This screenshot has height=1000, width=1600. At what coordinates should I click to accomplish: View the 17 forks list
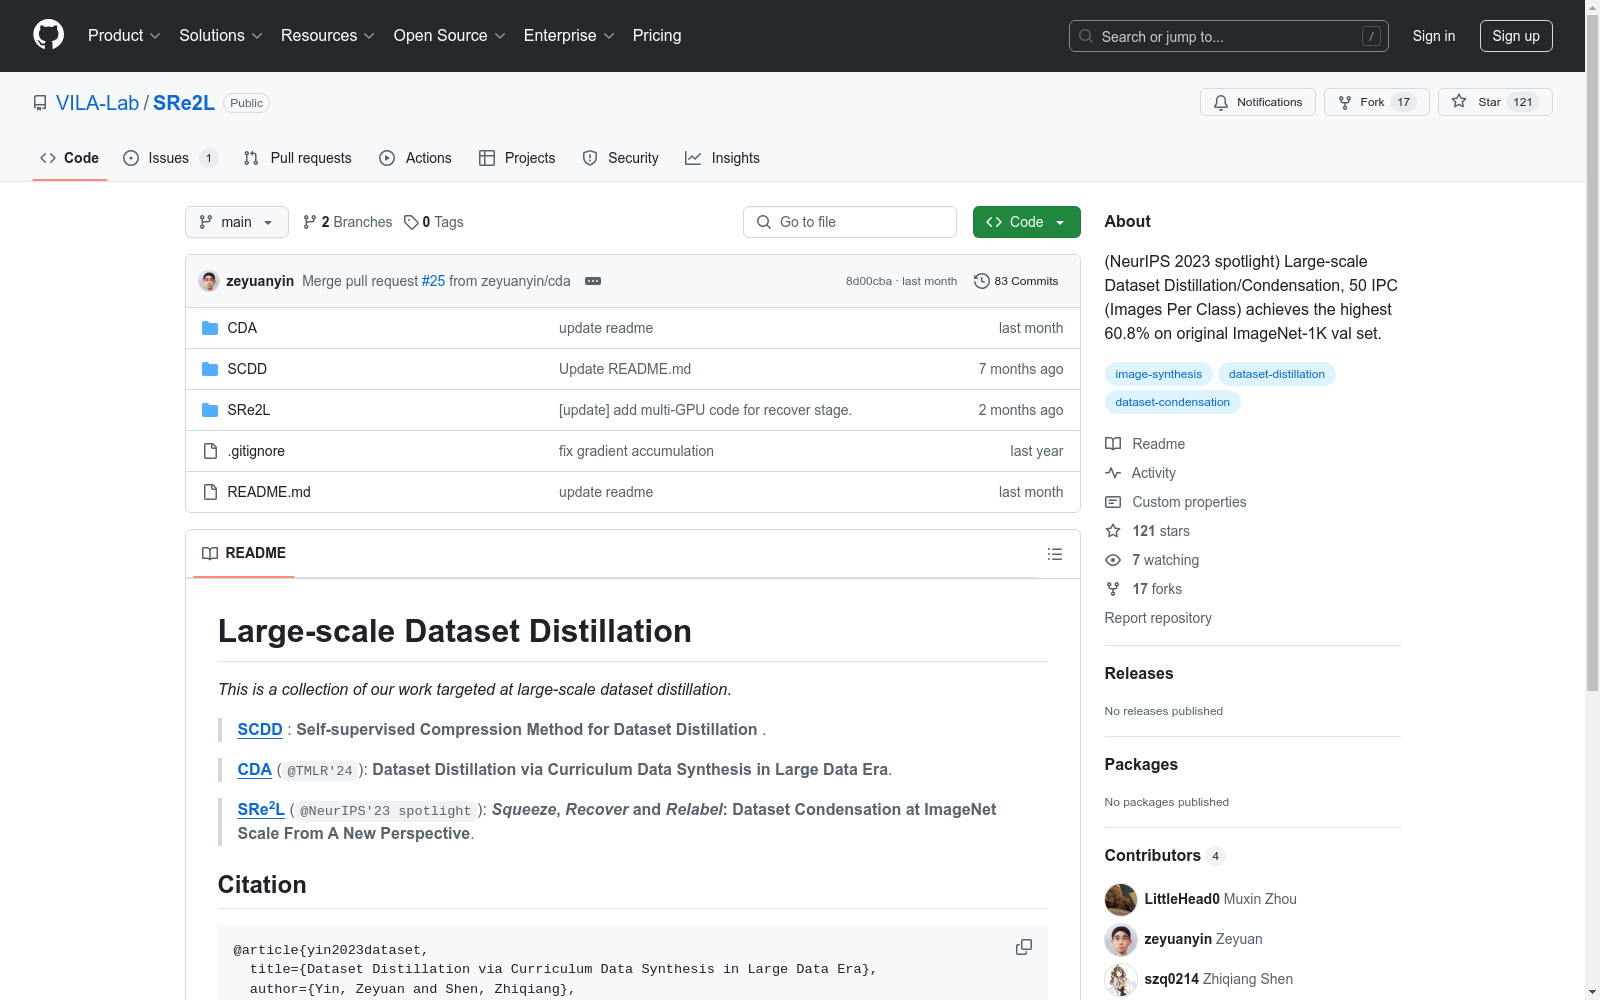[1144, 589]
